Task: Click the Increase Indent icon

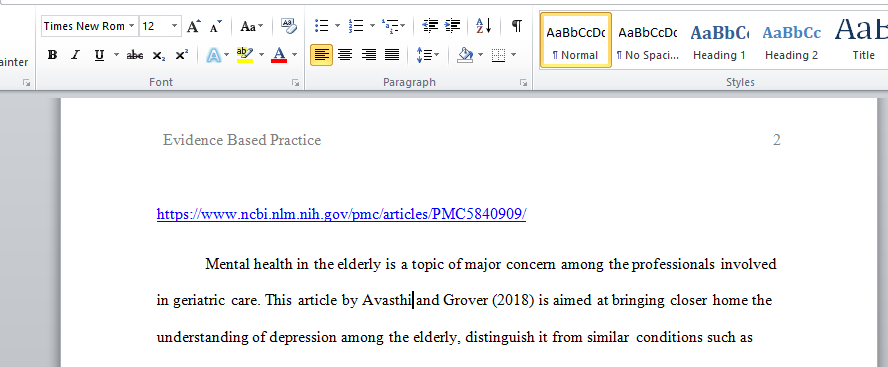Action: [x=452, y=26]
